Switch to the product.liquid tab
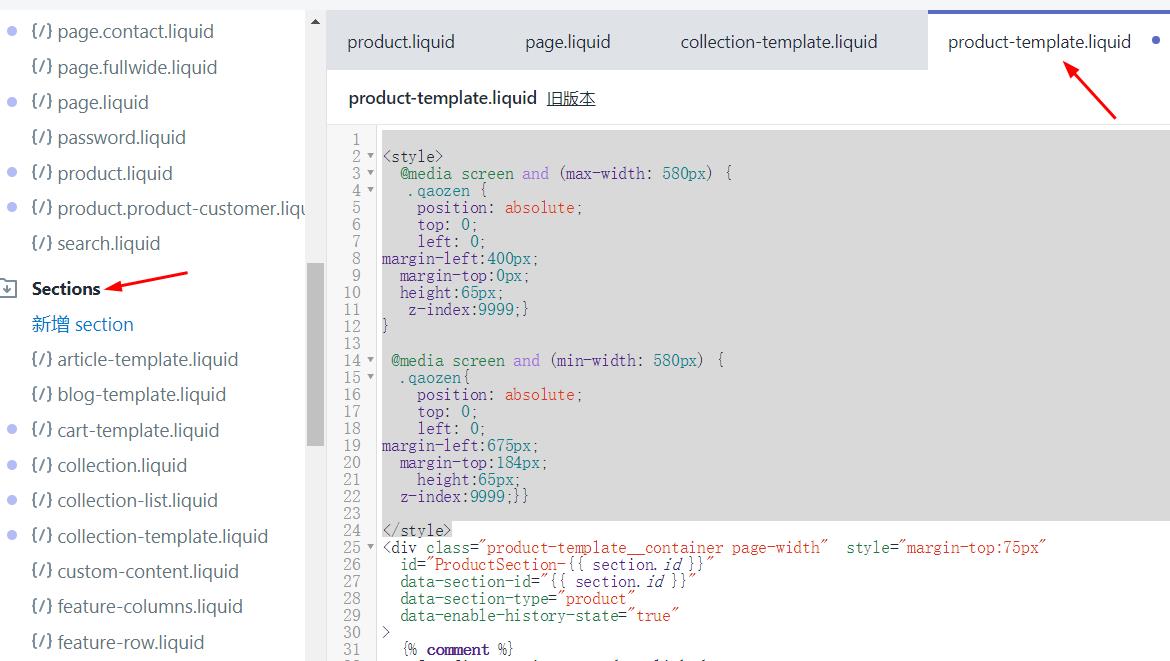The width and height of the screenshot is (1170, 661). (x=401, y=42)
